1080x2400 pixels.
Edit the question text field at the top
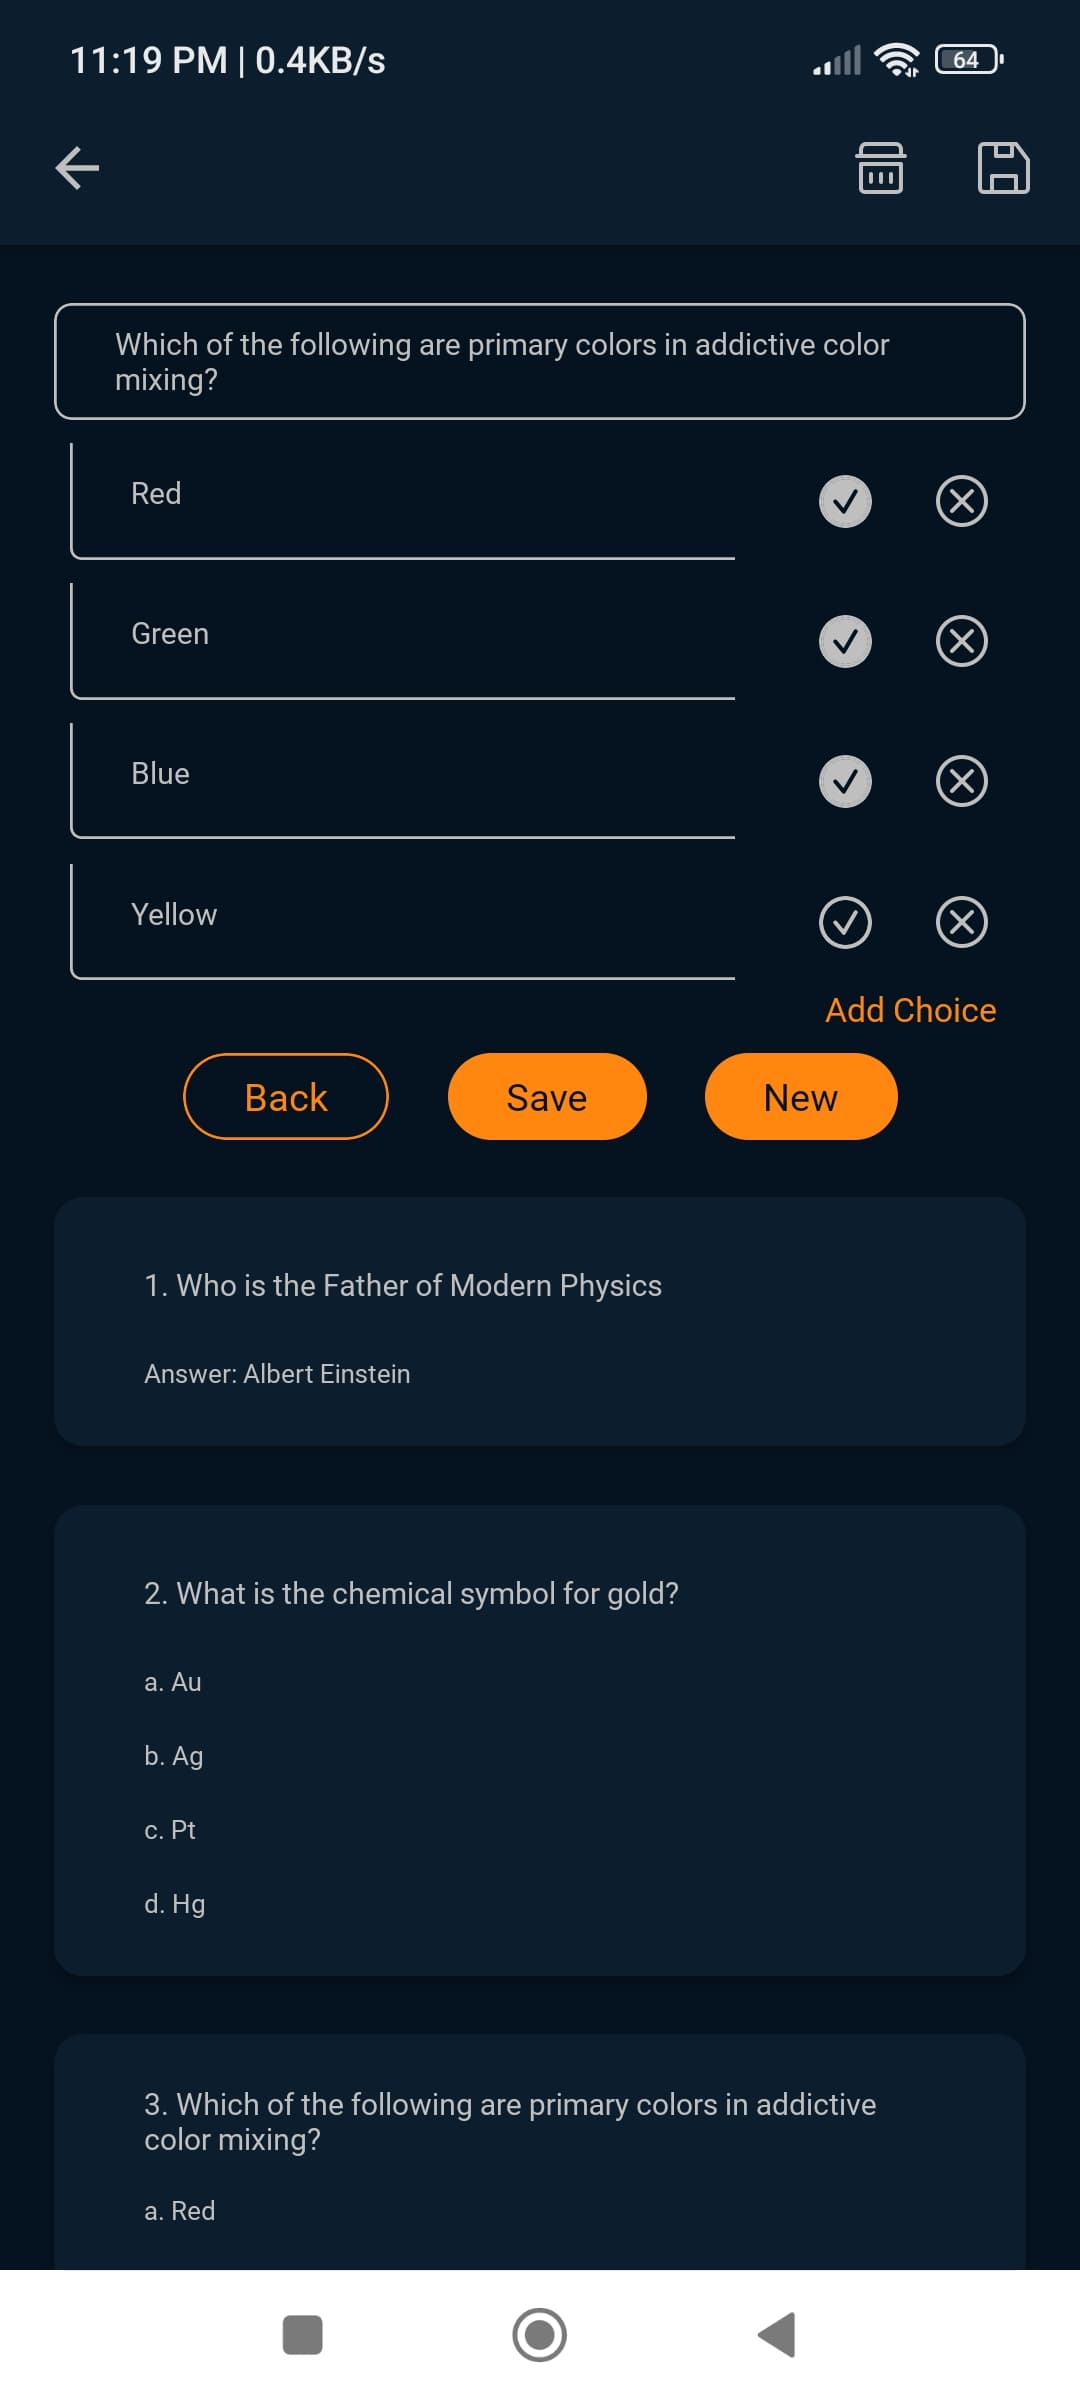pyautogui.click(x=540, y=362)
